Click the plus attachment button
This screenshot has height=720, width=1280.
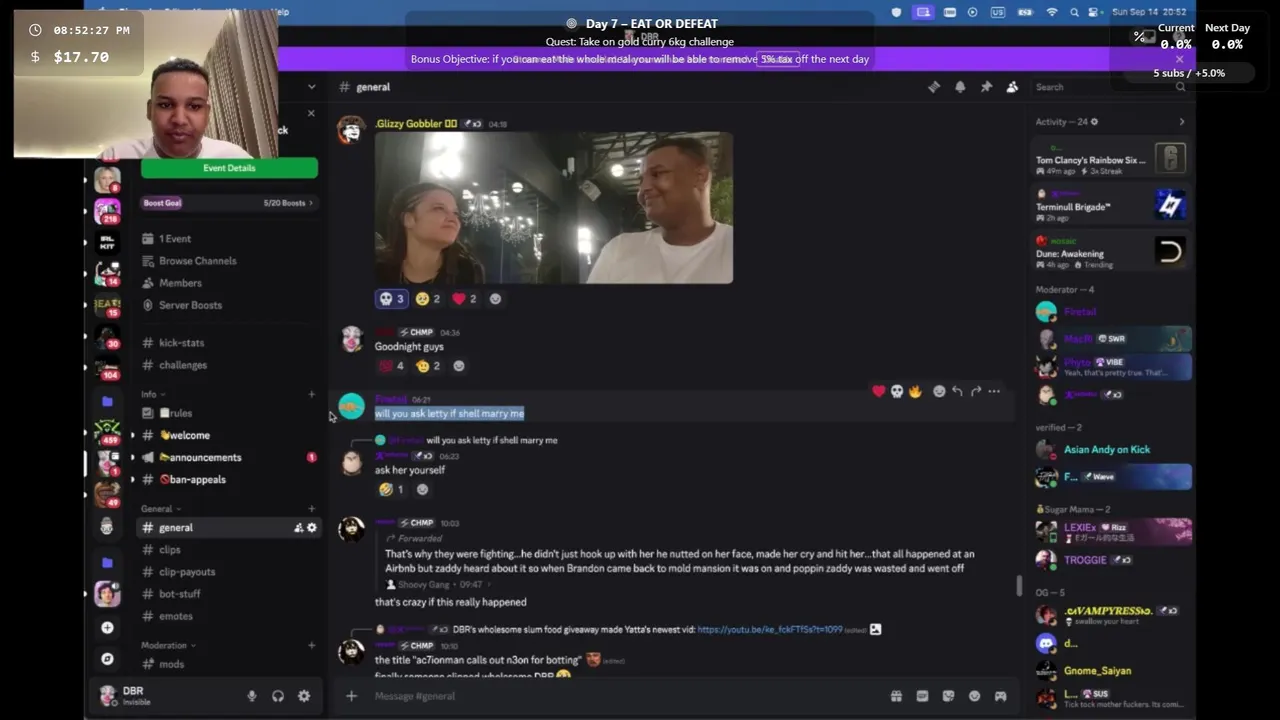pos(351,696)
